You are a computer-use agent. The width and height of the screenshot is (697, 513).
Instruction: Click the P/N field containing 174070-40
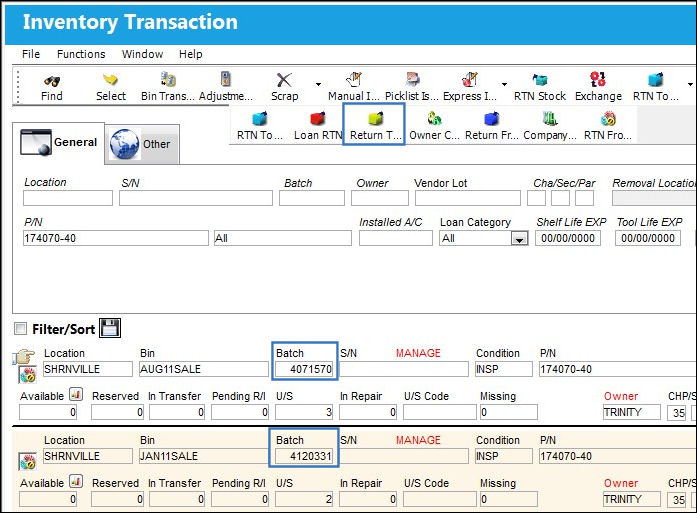116,238
